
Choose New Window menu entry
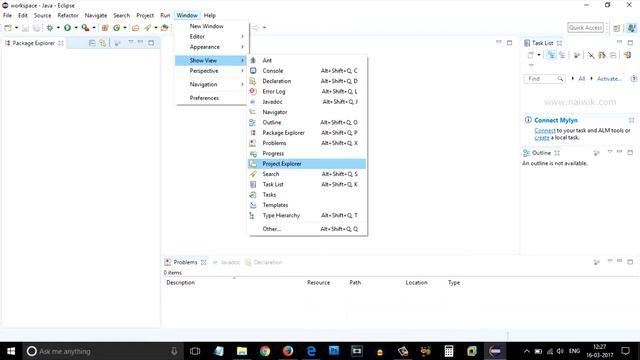211,26
